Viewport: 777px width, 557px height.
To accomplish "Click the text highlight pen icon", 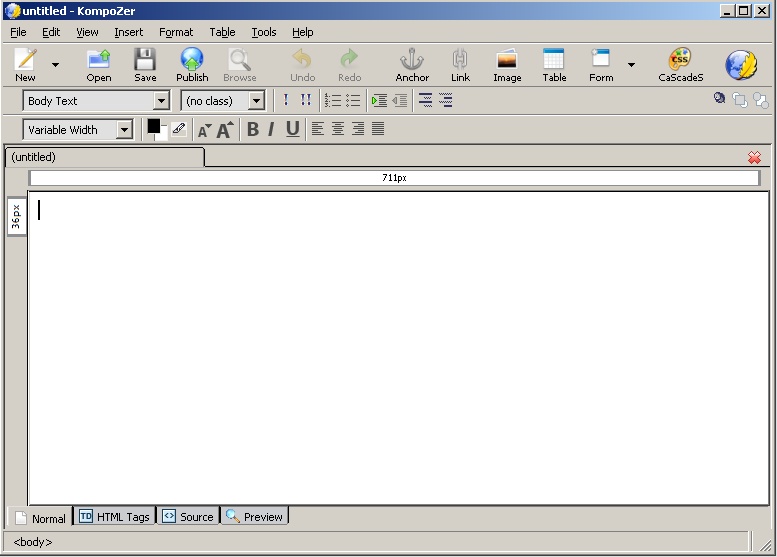I will pyautogui.click(x=178, y=129).
